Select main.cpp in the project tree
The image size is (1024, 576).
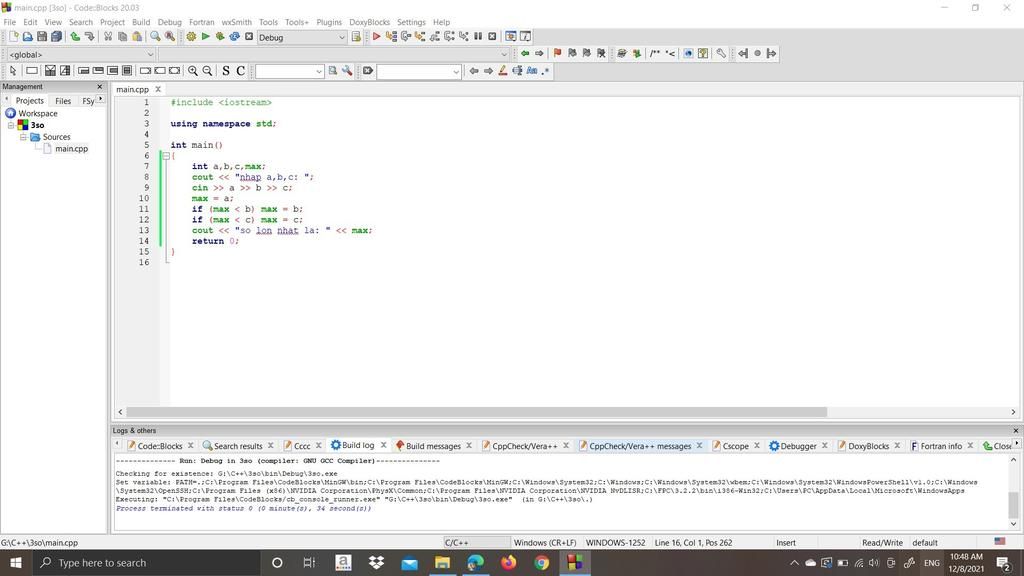(71, 149)
